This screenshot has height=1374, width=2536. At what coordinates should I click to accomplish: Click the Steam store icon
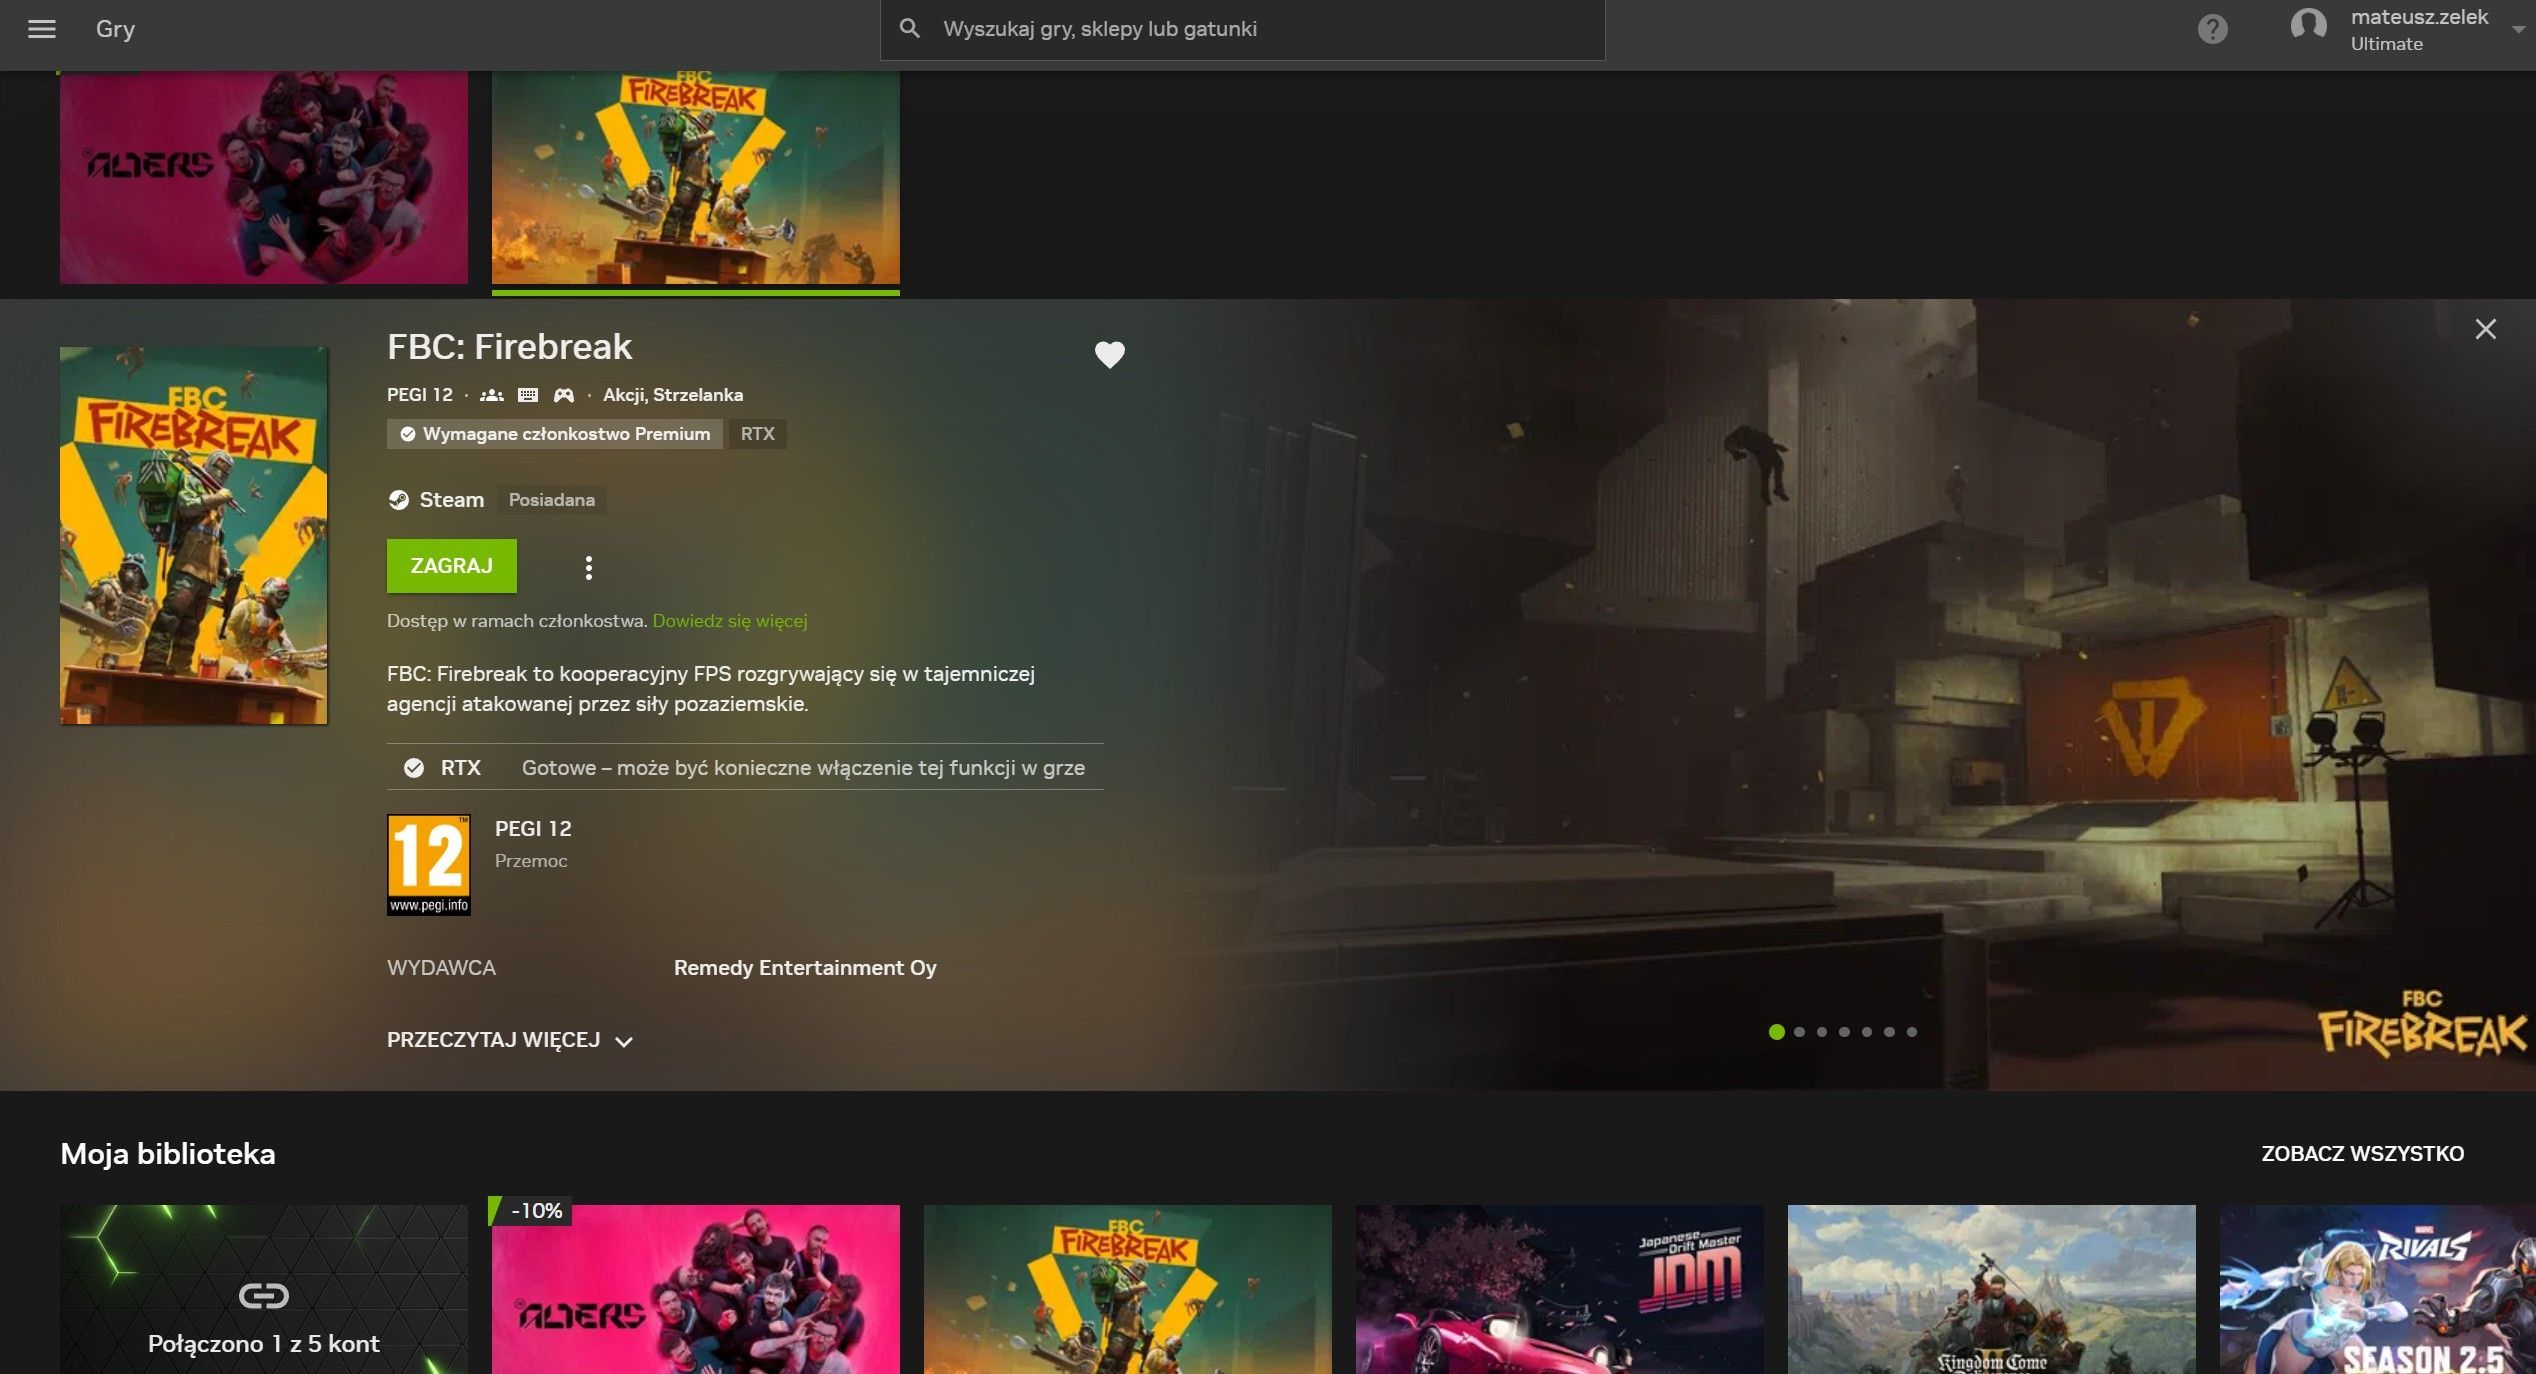click(x=399, y=500)
